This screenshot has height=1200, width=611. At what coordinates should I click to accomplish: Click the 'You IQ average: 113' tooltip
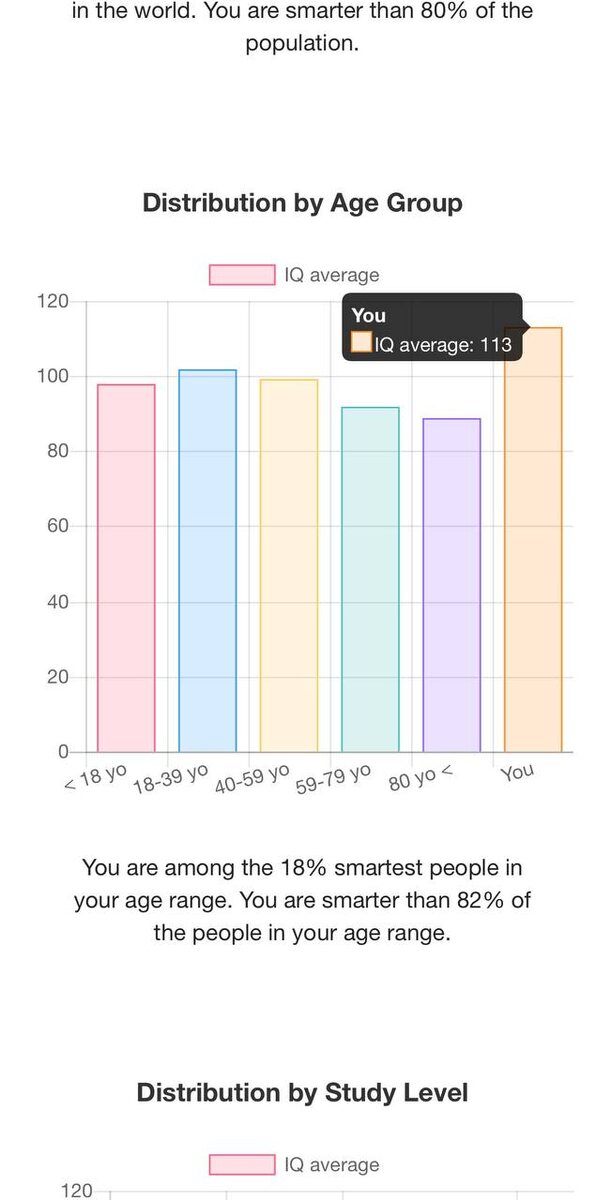pos(432,329)
